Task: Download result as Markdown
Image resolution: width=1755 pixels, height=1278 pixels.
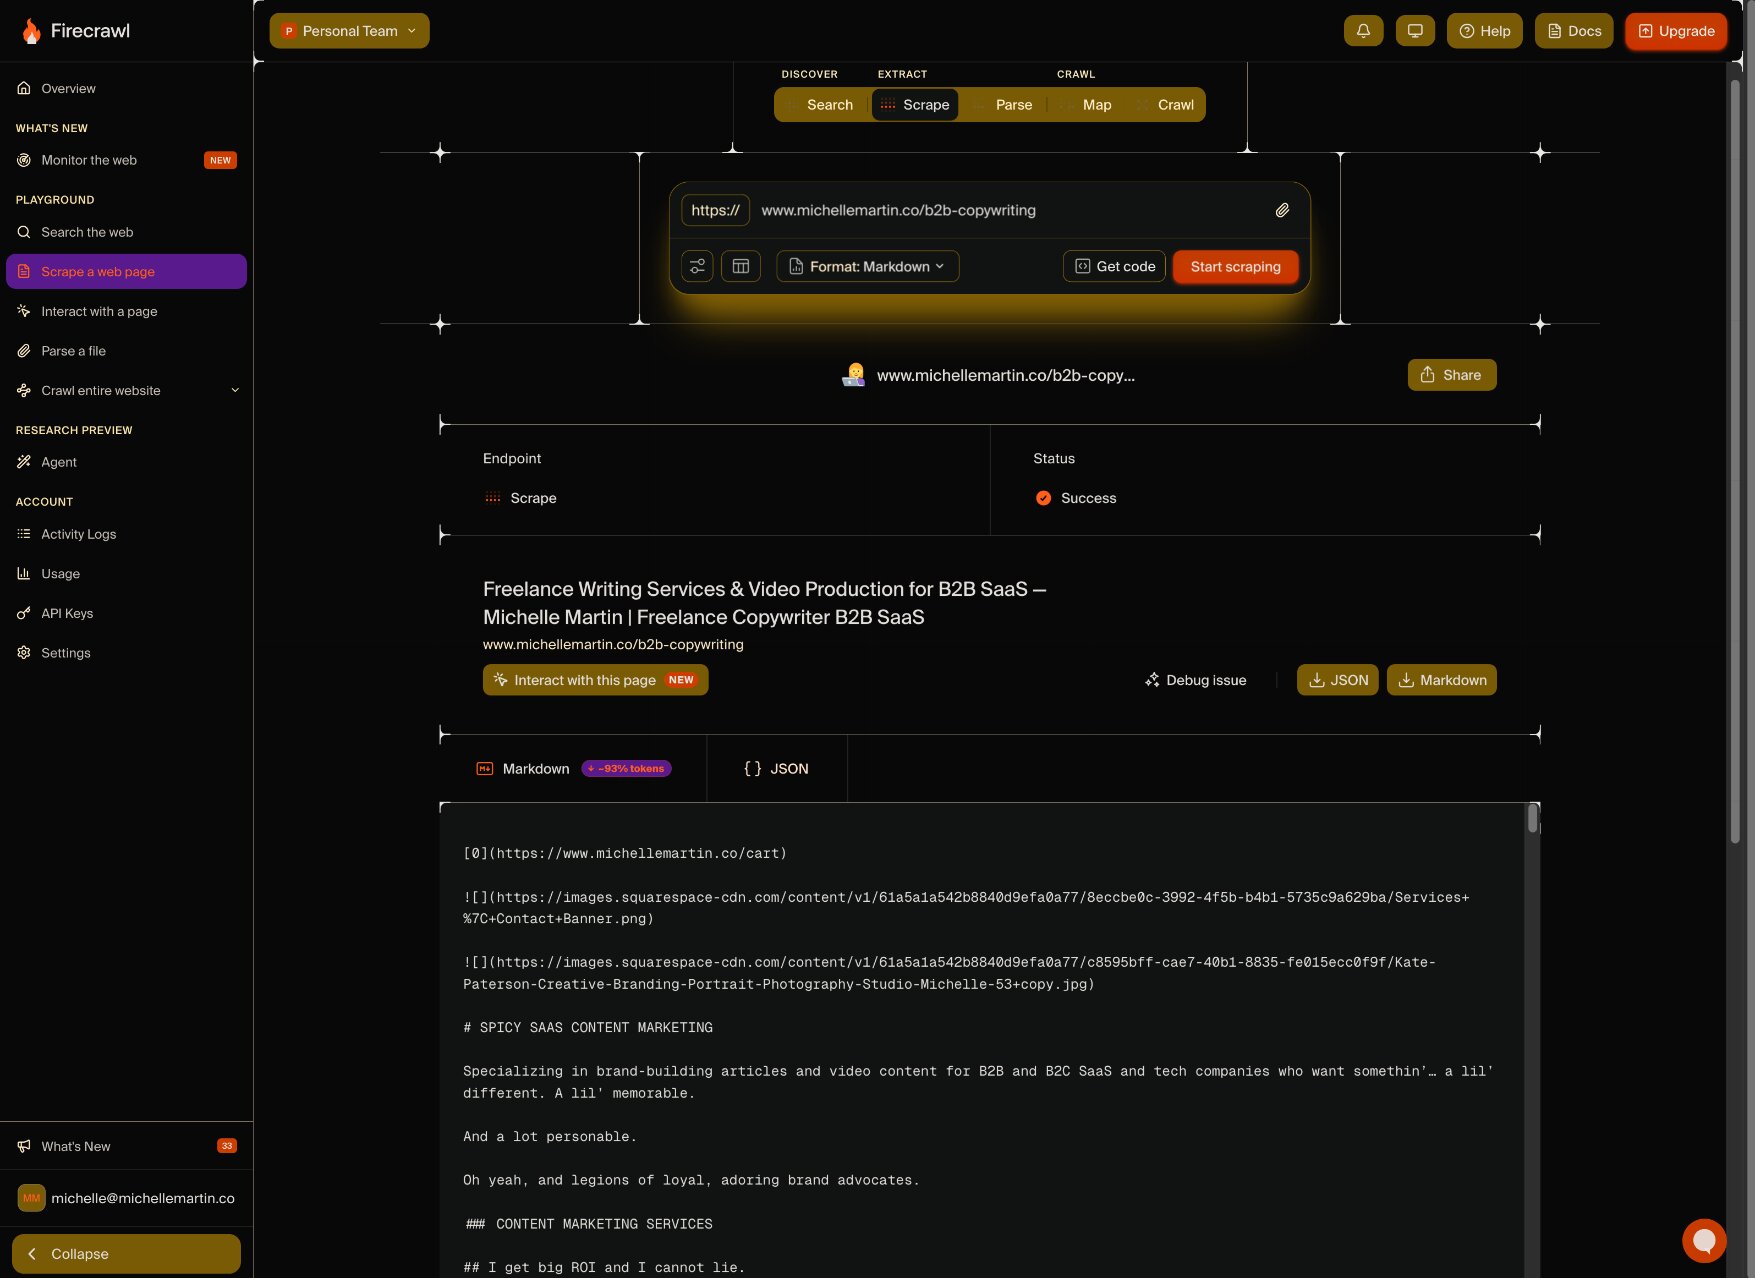Action: [1442, 680]
